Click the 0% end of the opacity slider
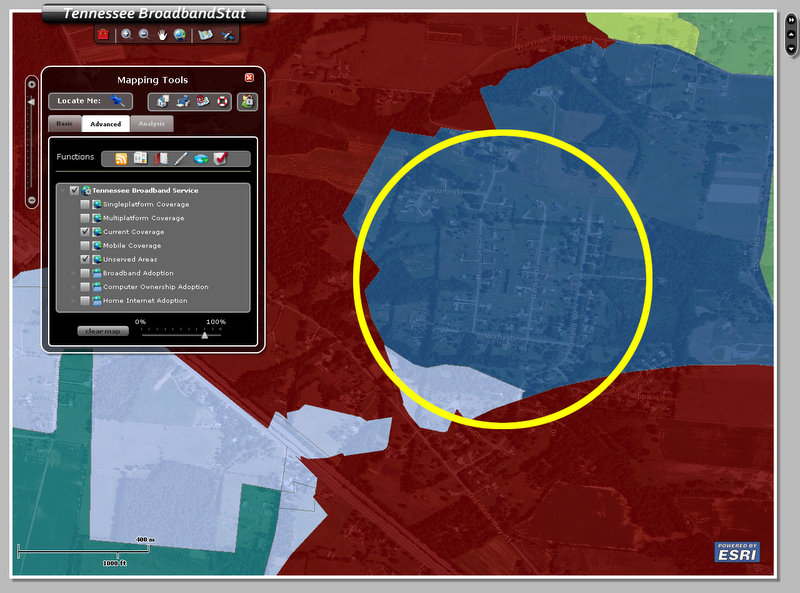 (x=142, y=335)
